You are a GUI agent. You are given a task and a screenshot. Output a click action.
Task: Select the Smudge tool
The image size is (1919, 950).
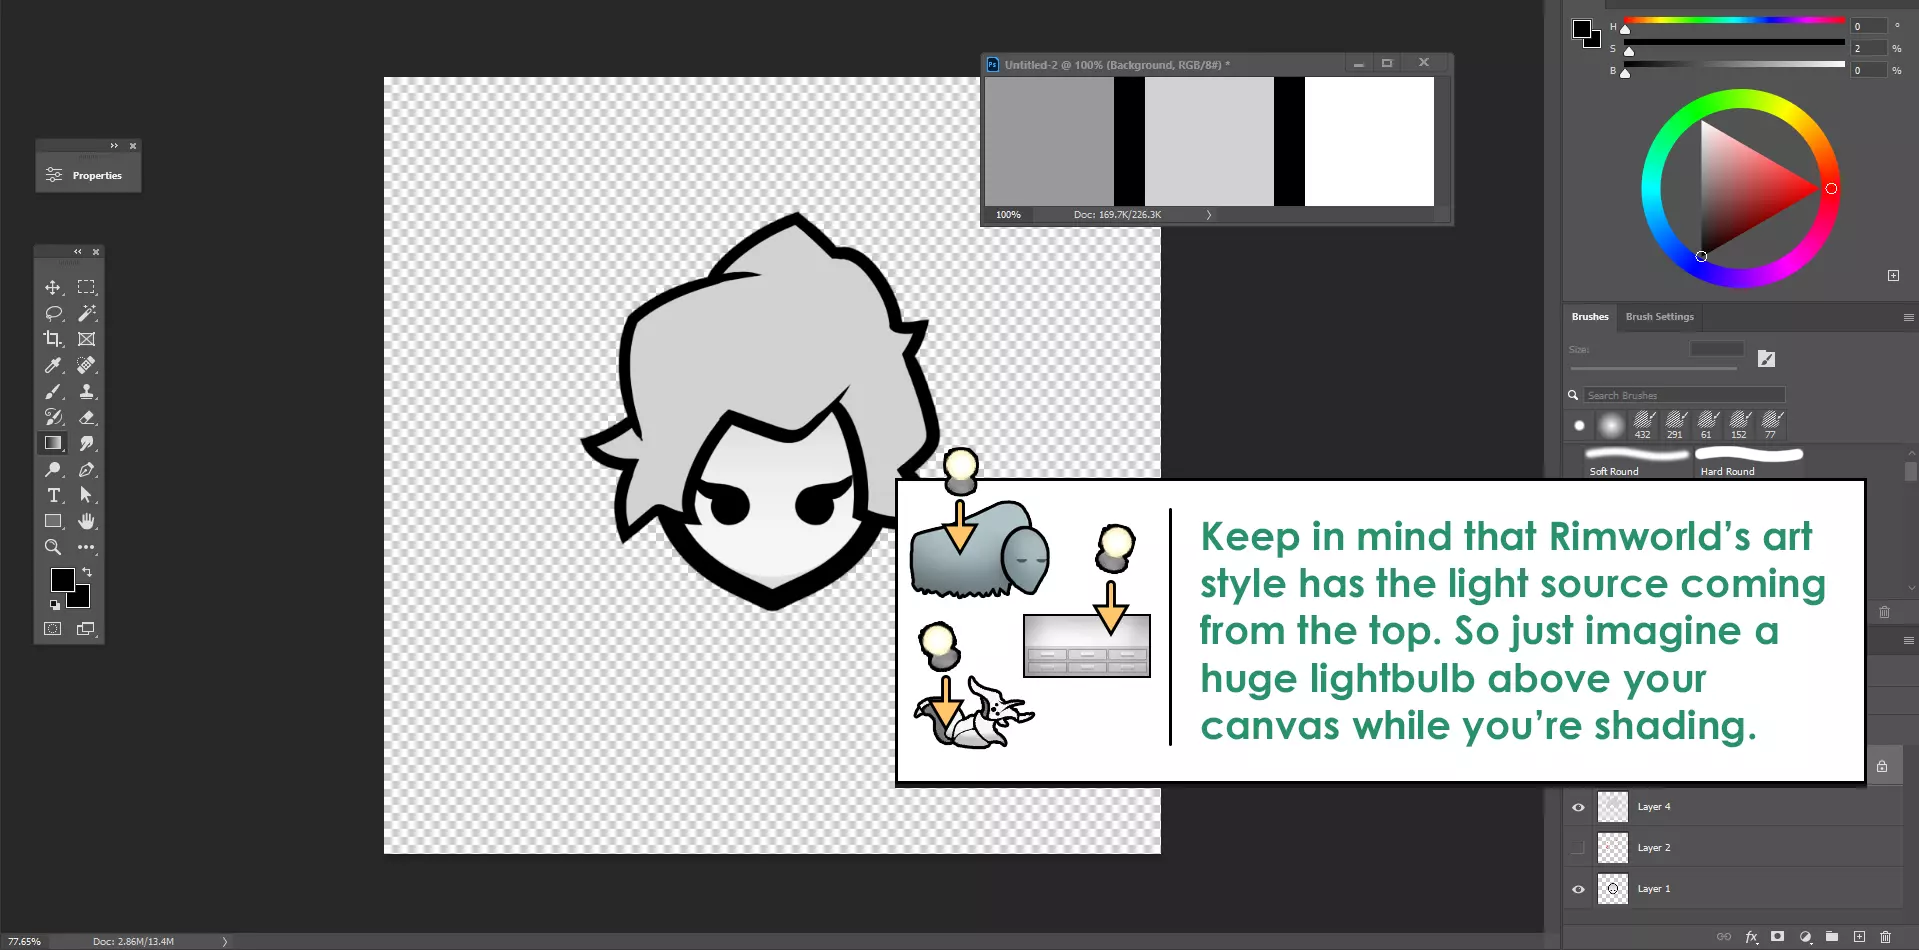[87, 443]
